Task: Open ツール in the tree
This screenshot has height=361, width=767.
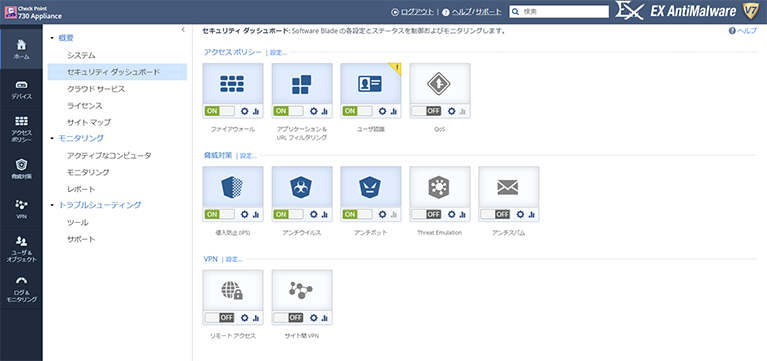Action: coord(78,223)
